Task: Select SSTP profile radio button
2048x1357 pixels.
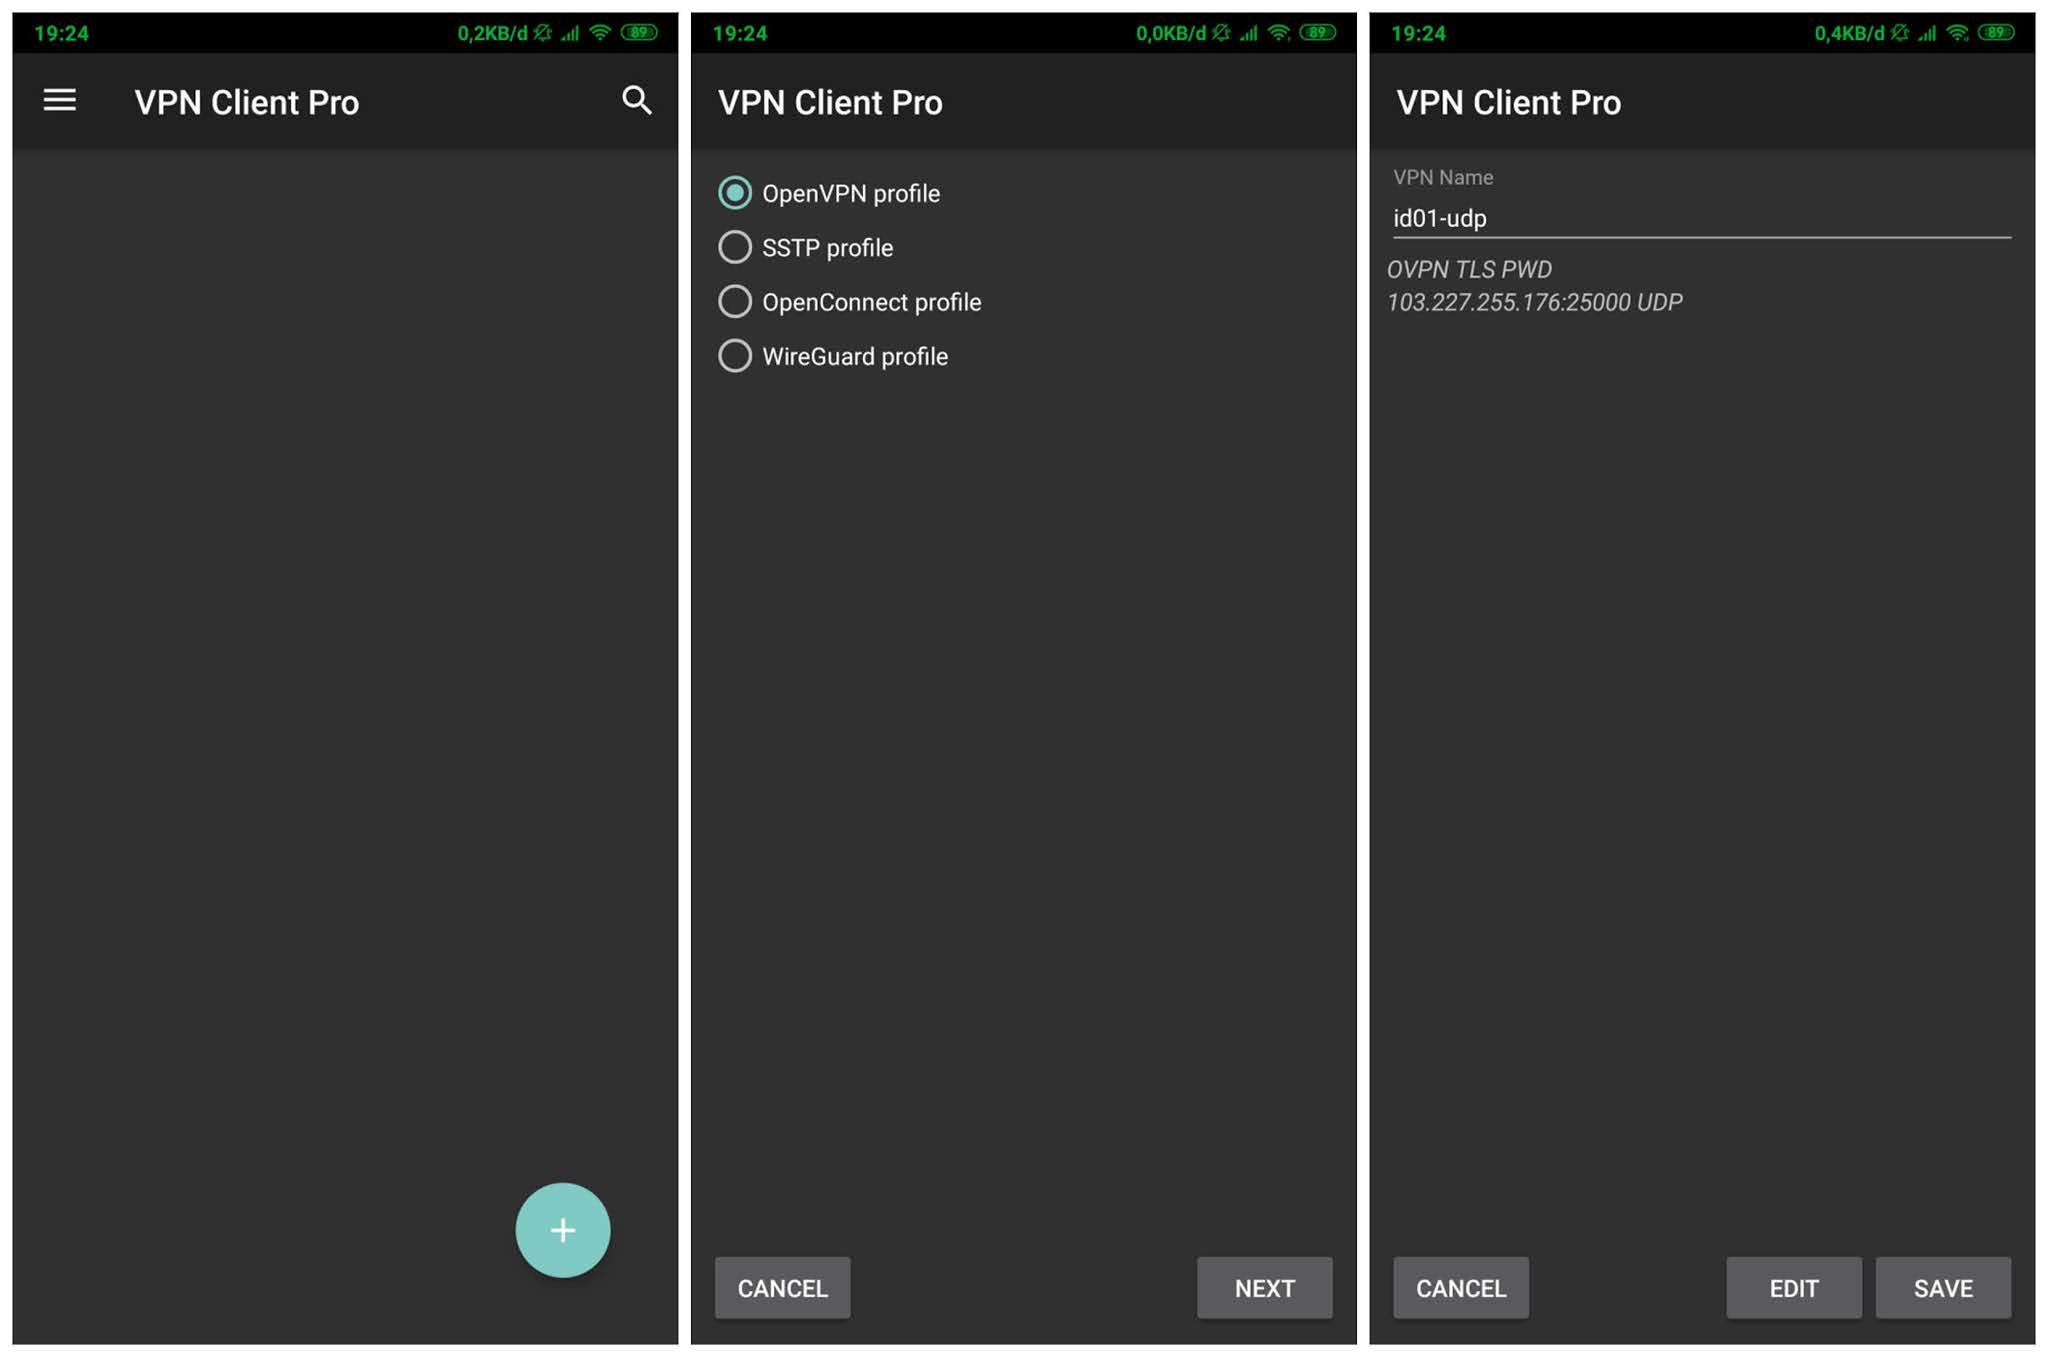Action: (735, 247)
